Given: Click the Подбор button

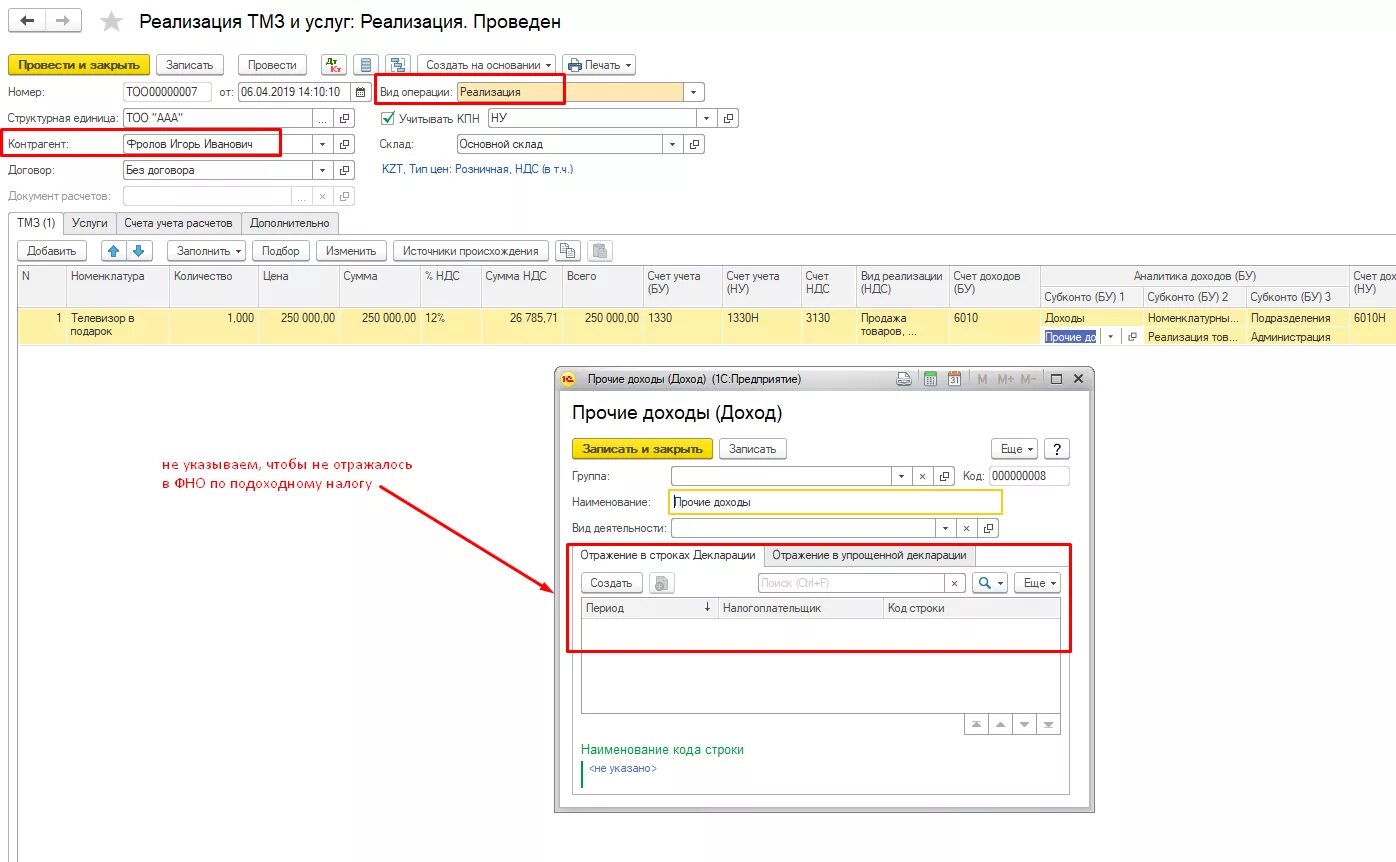Looking at the screenshot, I should [x=281, y=251].
